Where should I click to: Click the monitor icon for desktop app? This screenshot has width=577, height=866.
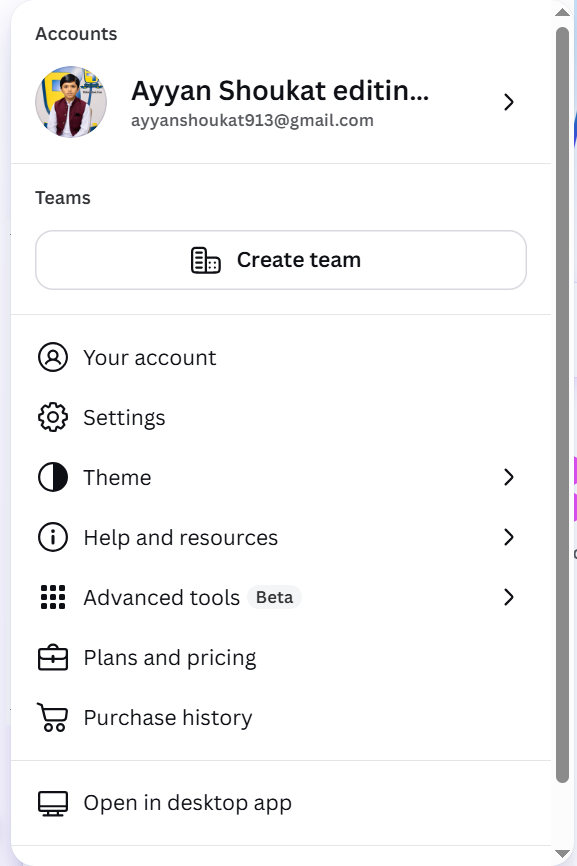point(52,803)
